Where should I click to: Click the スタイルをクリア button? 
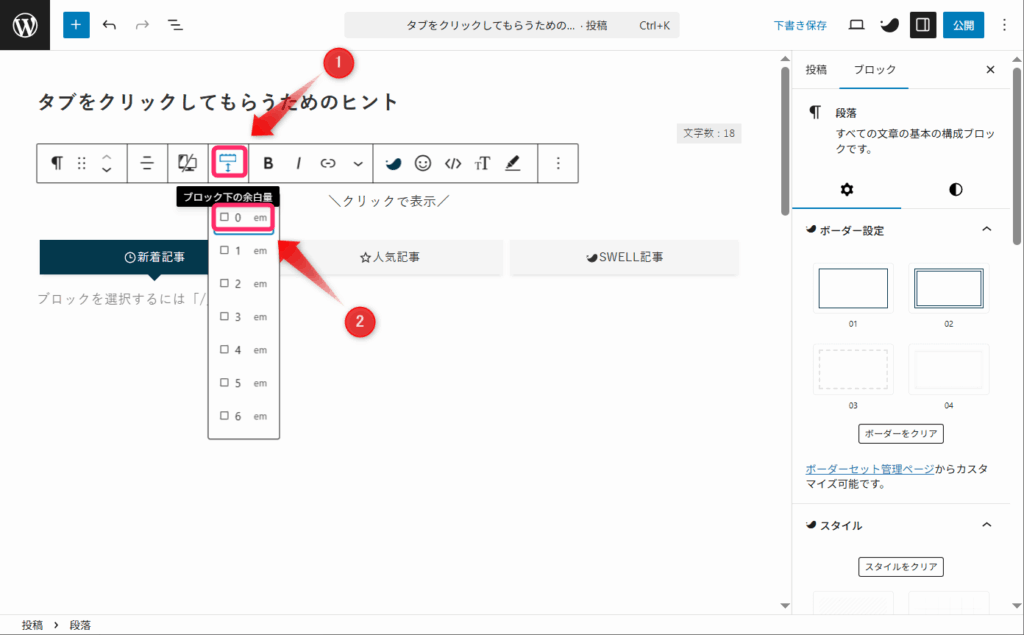[901, 566]
